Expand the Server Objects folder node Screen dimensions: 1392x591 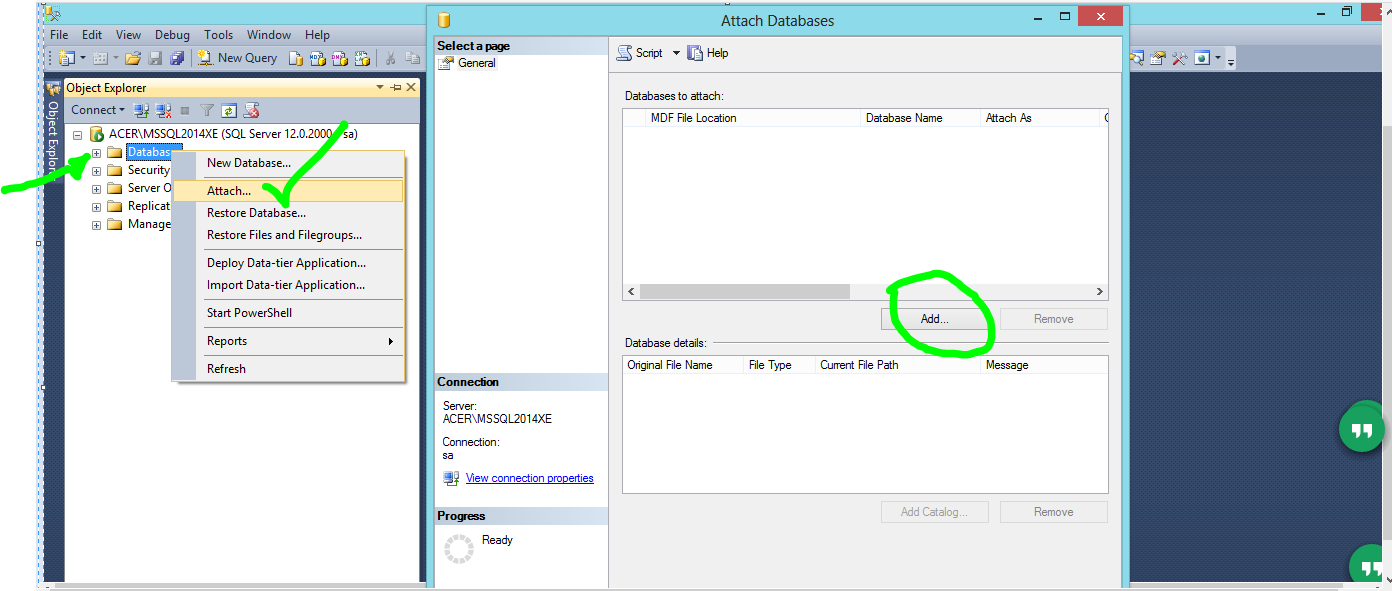97,189
